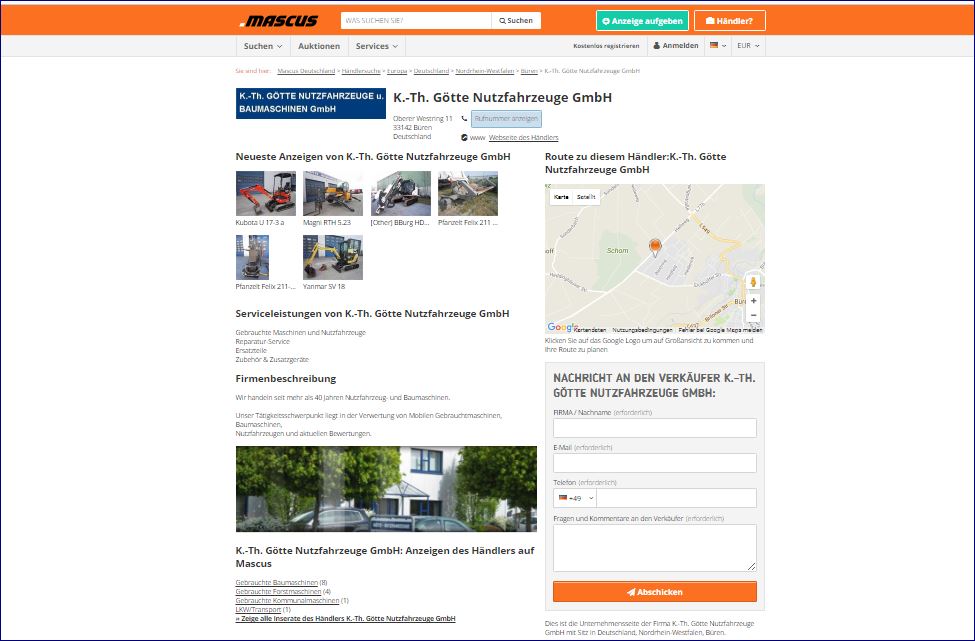This screenshot has height=641, width=975.
Task: Focus the 'Was suchen Sie?' search field
Action: click(416, 21)
